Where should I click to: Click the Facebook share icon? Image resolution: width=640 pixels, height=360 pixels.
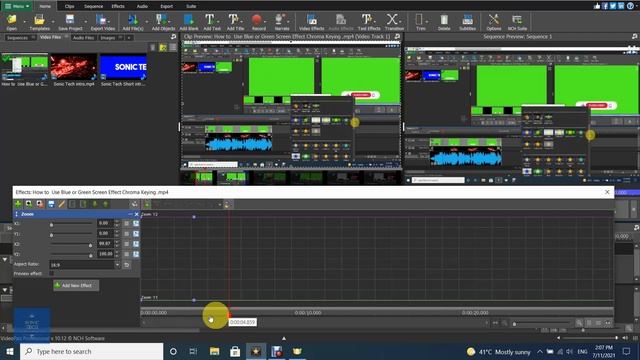[605, 6]
